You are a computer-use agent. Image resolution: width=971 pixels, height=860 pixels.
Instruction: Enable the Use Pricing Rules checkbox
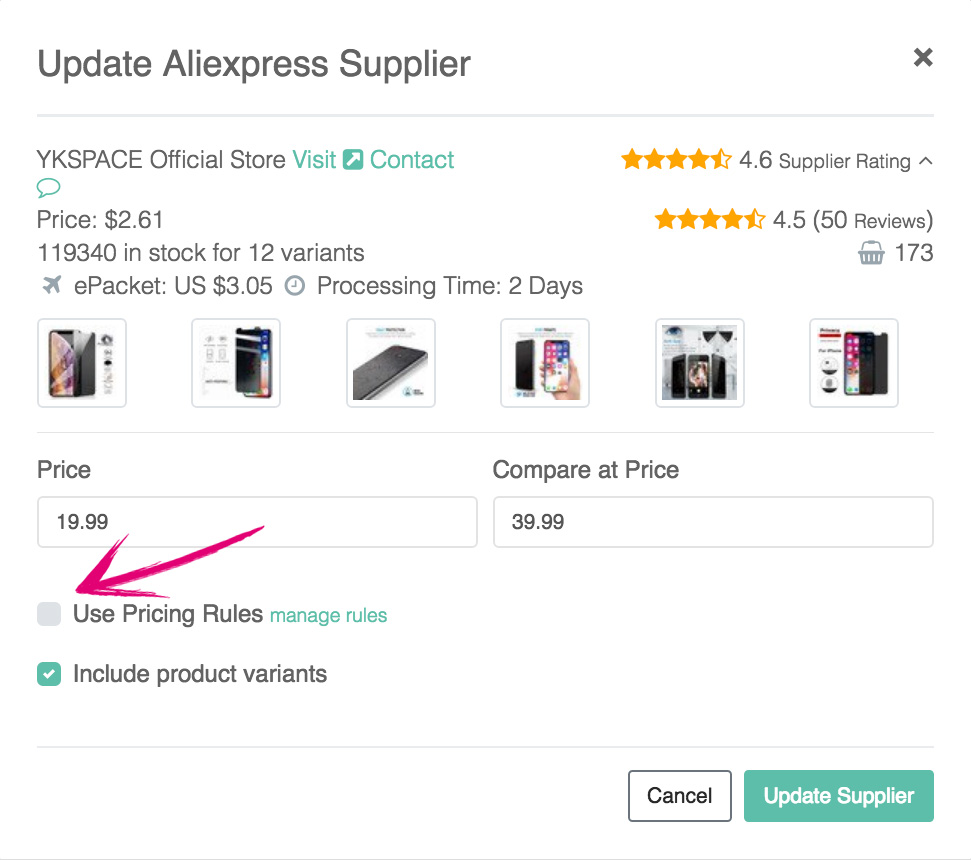coord(49,614)
